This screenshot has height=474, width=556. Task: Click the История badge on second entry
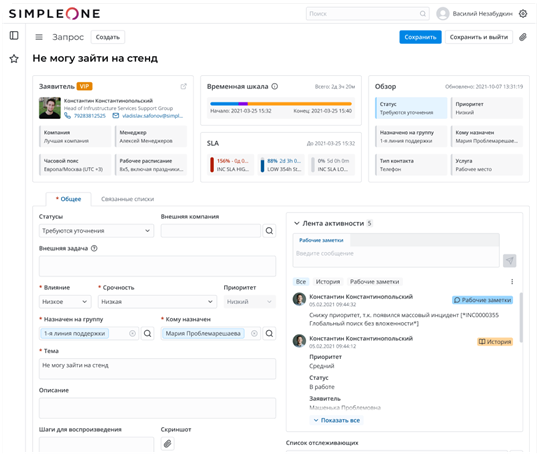click(495, 342)
